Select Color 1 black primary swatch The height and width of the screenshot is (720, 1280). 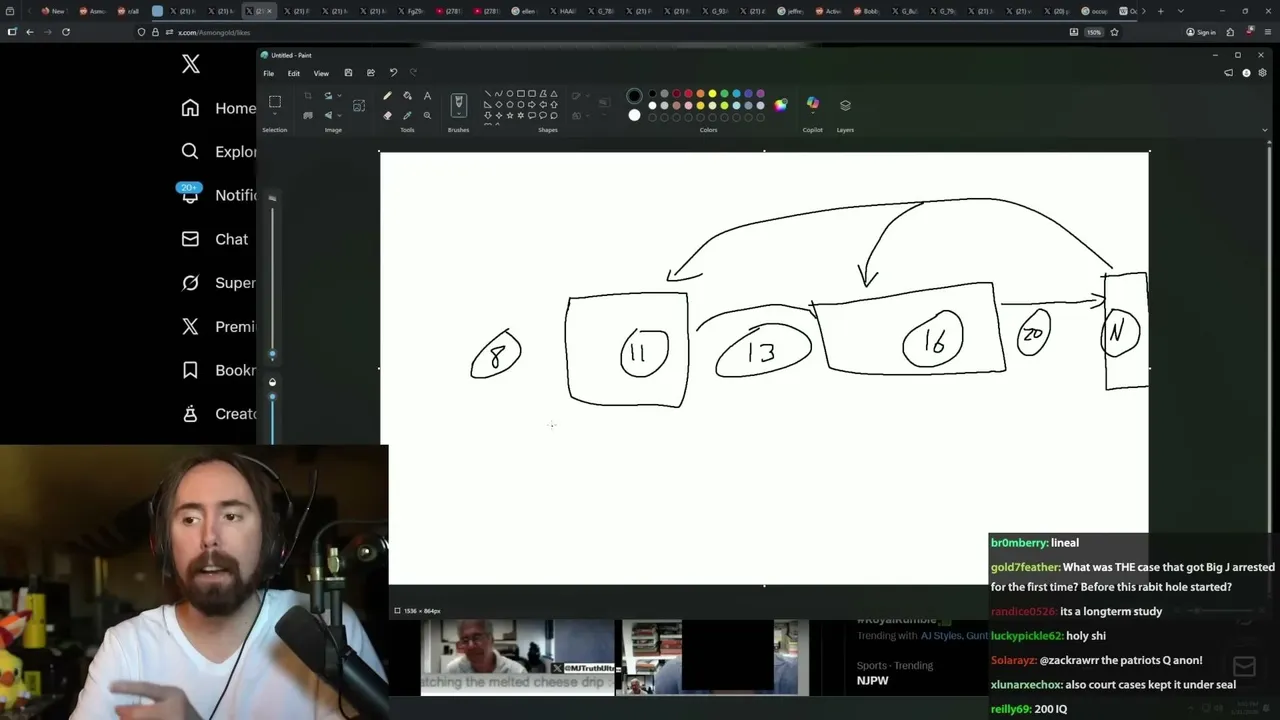[x=634, y=96]
